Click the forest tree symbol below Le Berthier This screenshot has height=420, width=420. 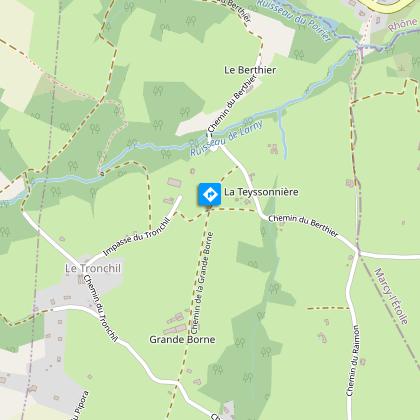click(x=185, y=112)
